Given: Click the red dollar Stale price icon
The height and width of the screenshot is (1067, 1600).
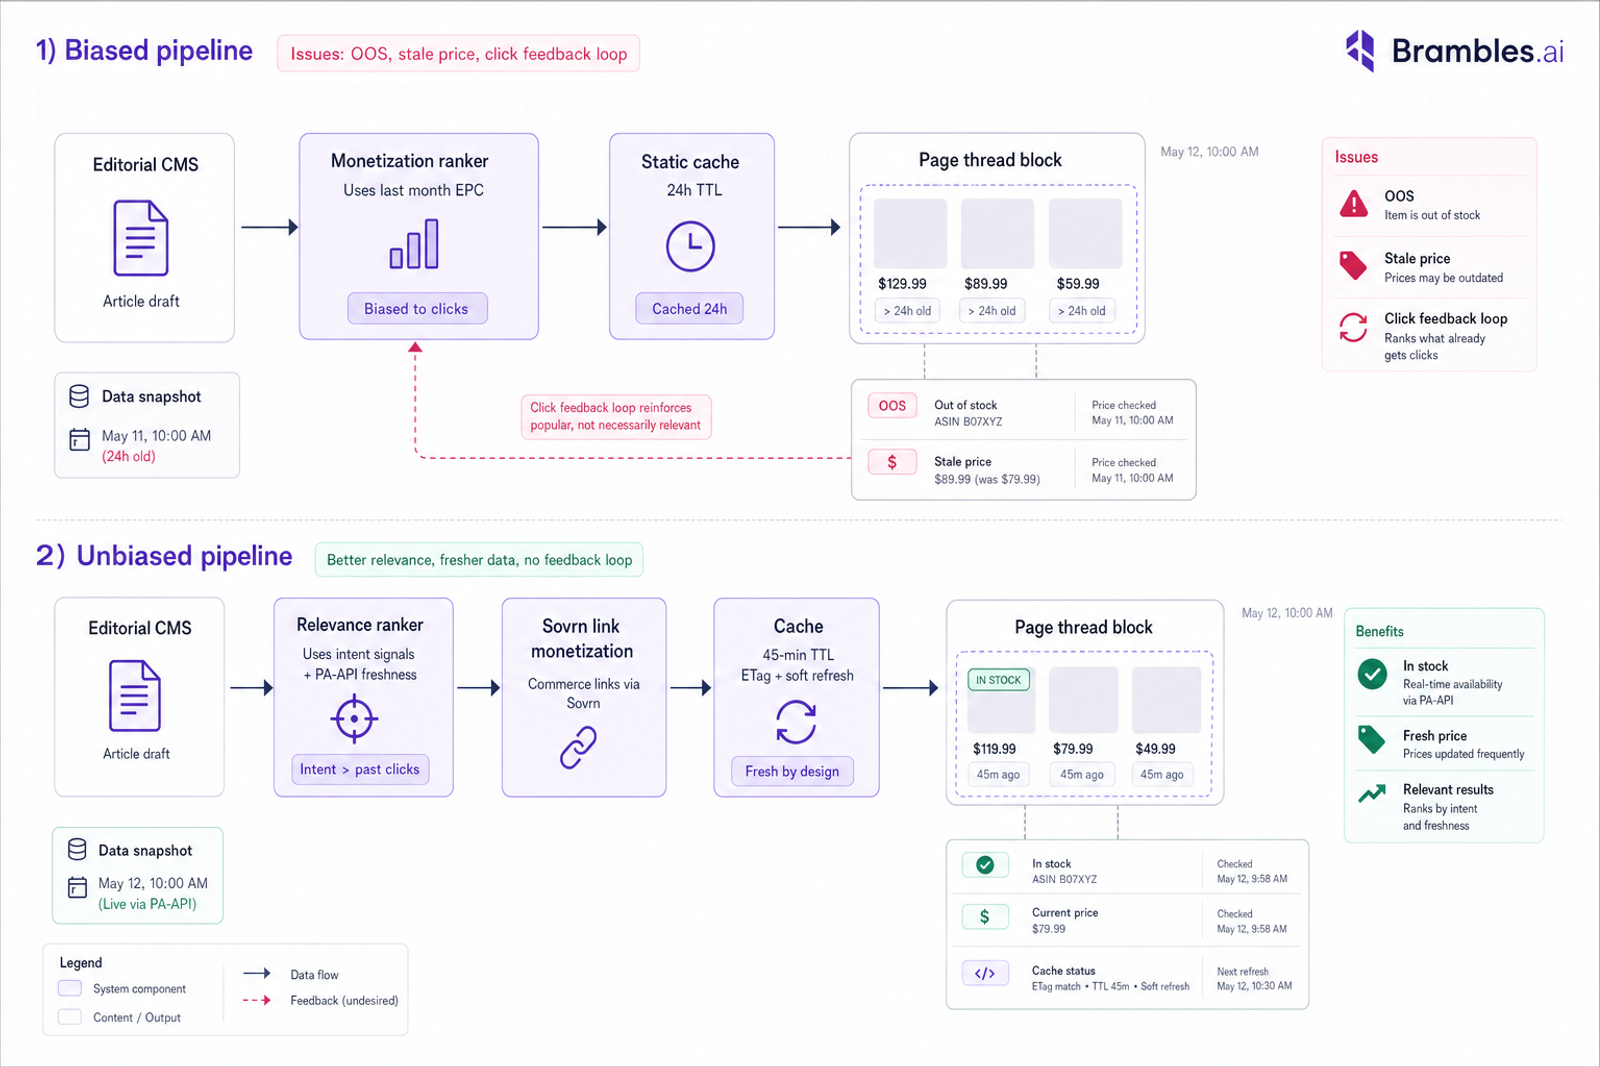Looking at the screenshot, I should (892, 462).
